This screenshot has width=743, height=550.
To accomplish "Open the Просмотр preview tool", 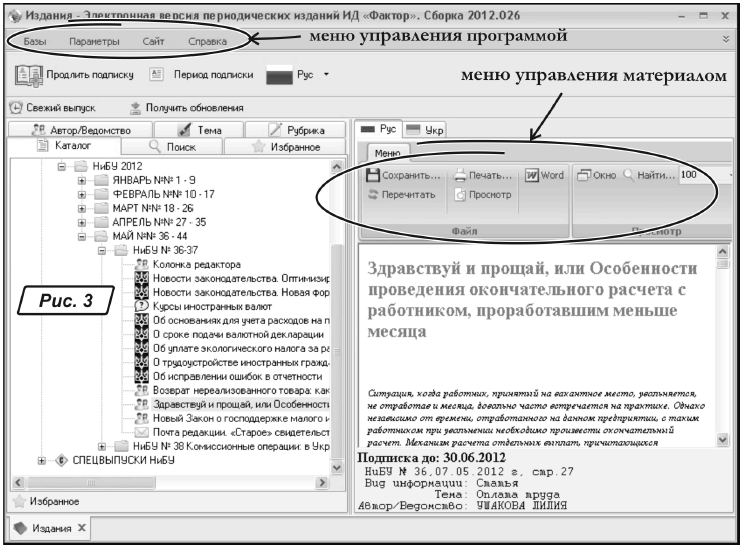I will coord(461,195).
